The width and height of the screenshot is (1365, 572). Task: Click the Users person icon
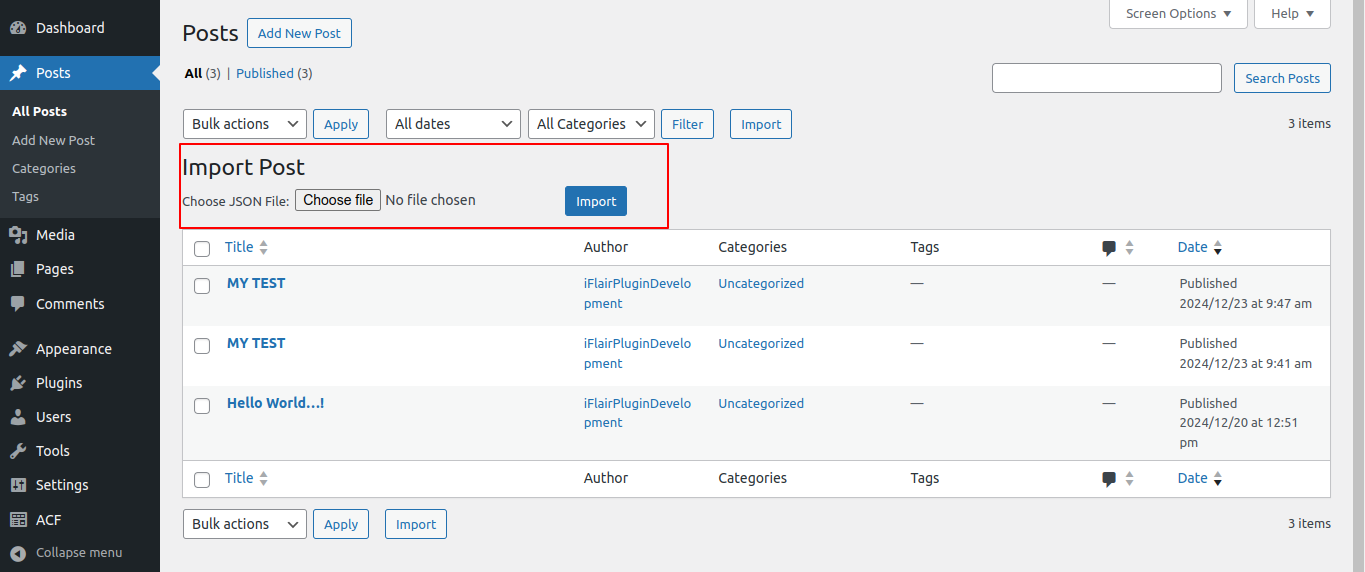18,417
